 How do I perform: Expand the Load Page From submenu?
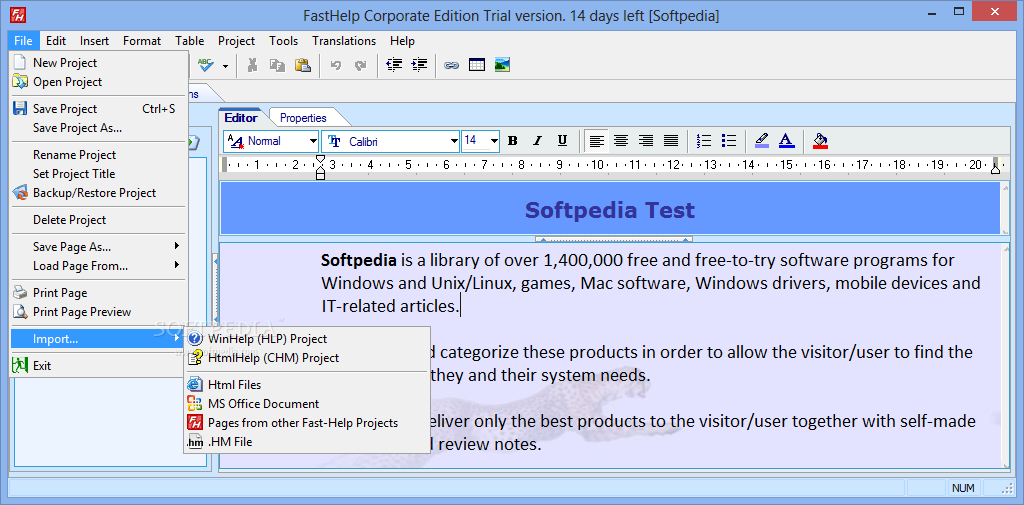pyautogui.click(x=99, y=265)
